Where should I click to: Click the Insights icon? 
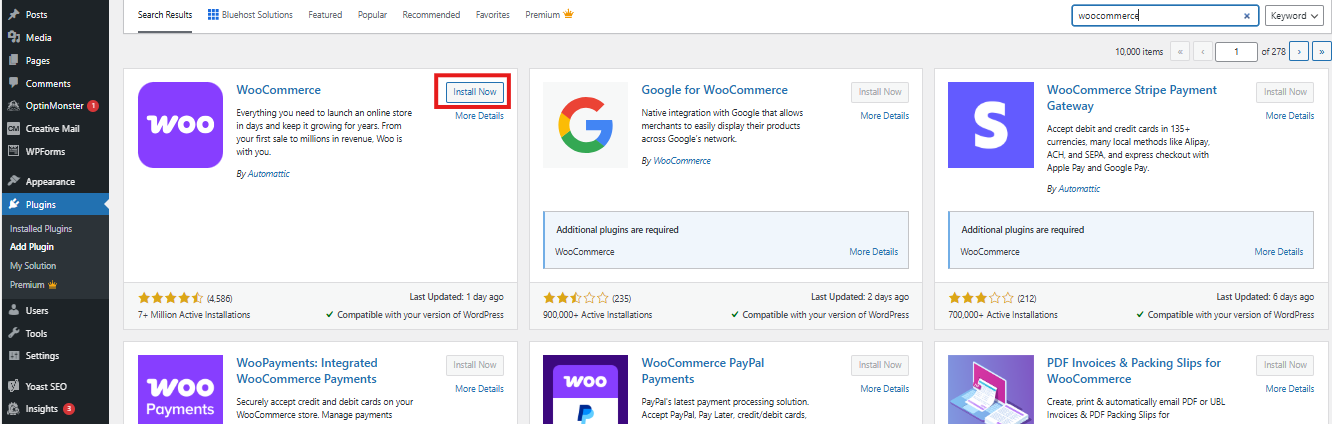point(13,408)
